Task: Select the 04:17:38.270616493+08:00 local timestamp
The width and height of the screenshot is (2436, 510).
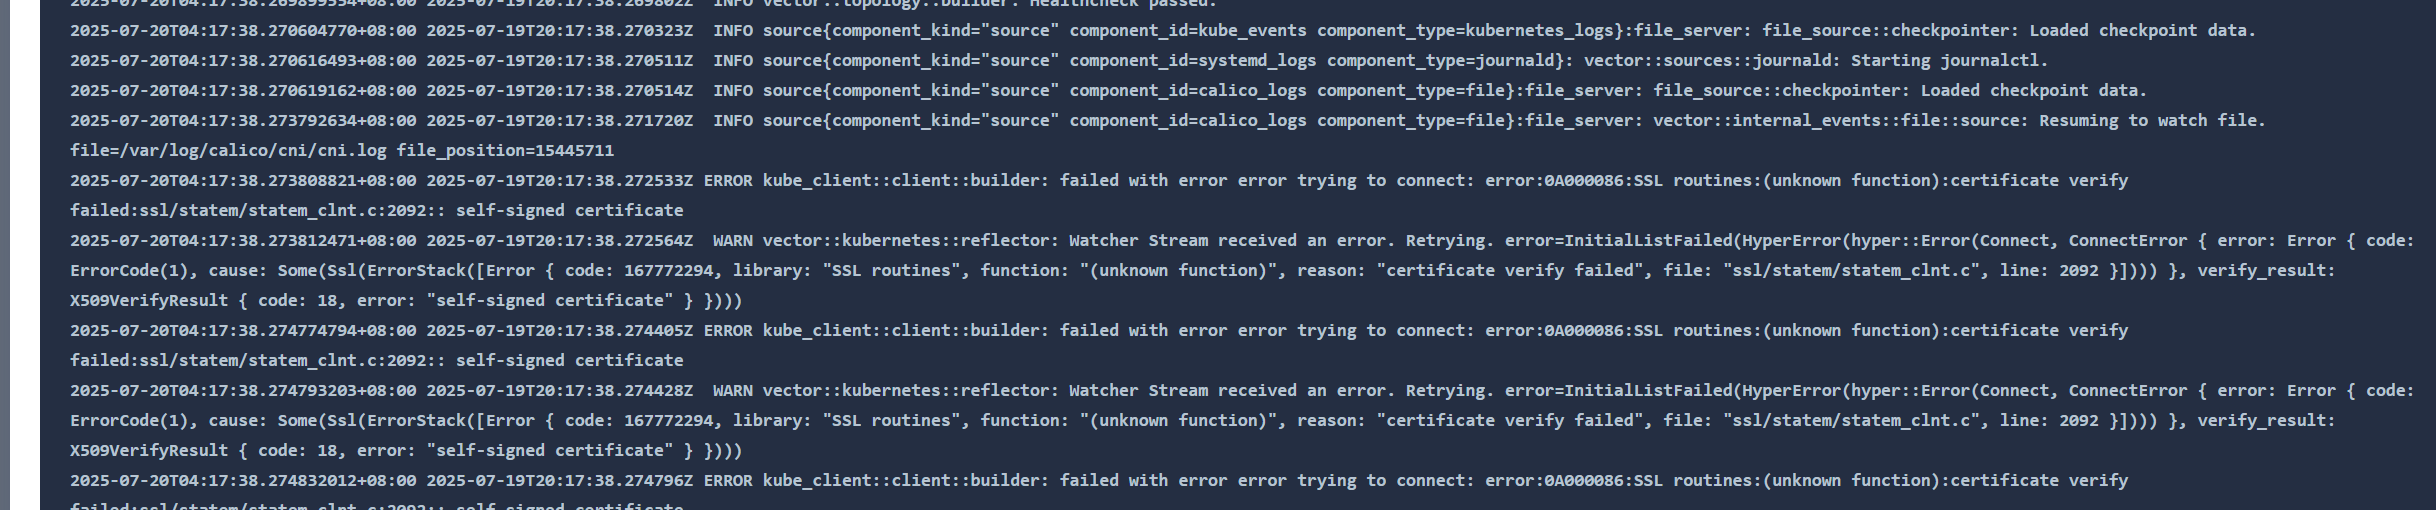Action: (x=243, y=61)
